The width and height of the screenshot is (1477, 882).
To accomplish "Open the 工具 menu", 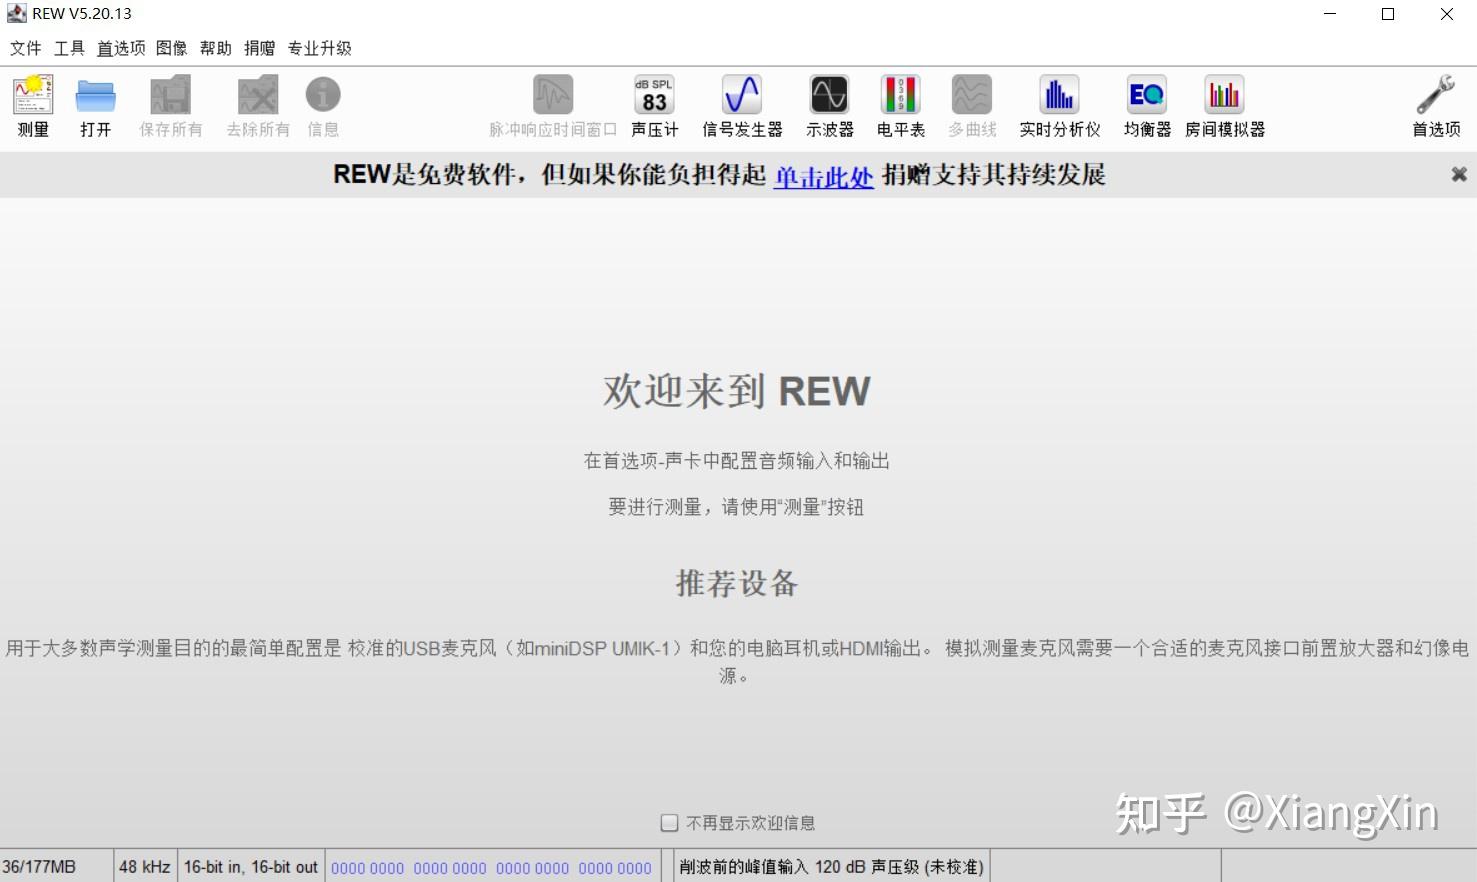I will click(69, 48).
